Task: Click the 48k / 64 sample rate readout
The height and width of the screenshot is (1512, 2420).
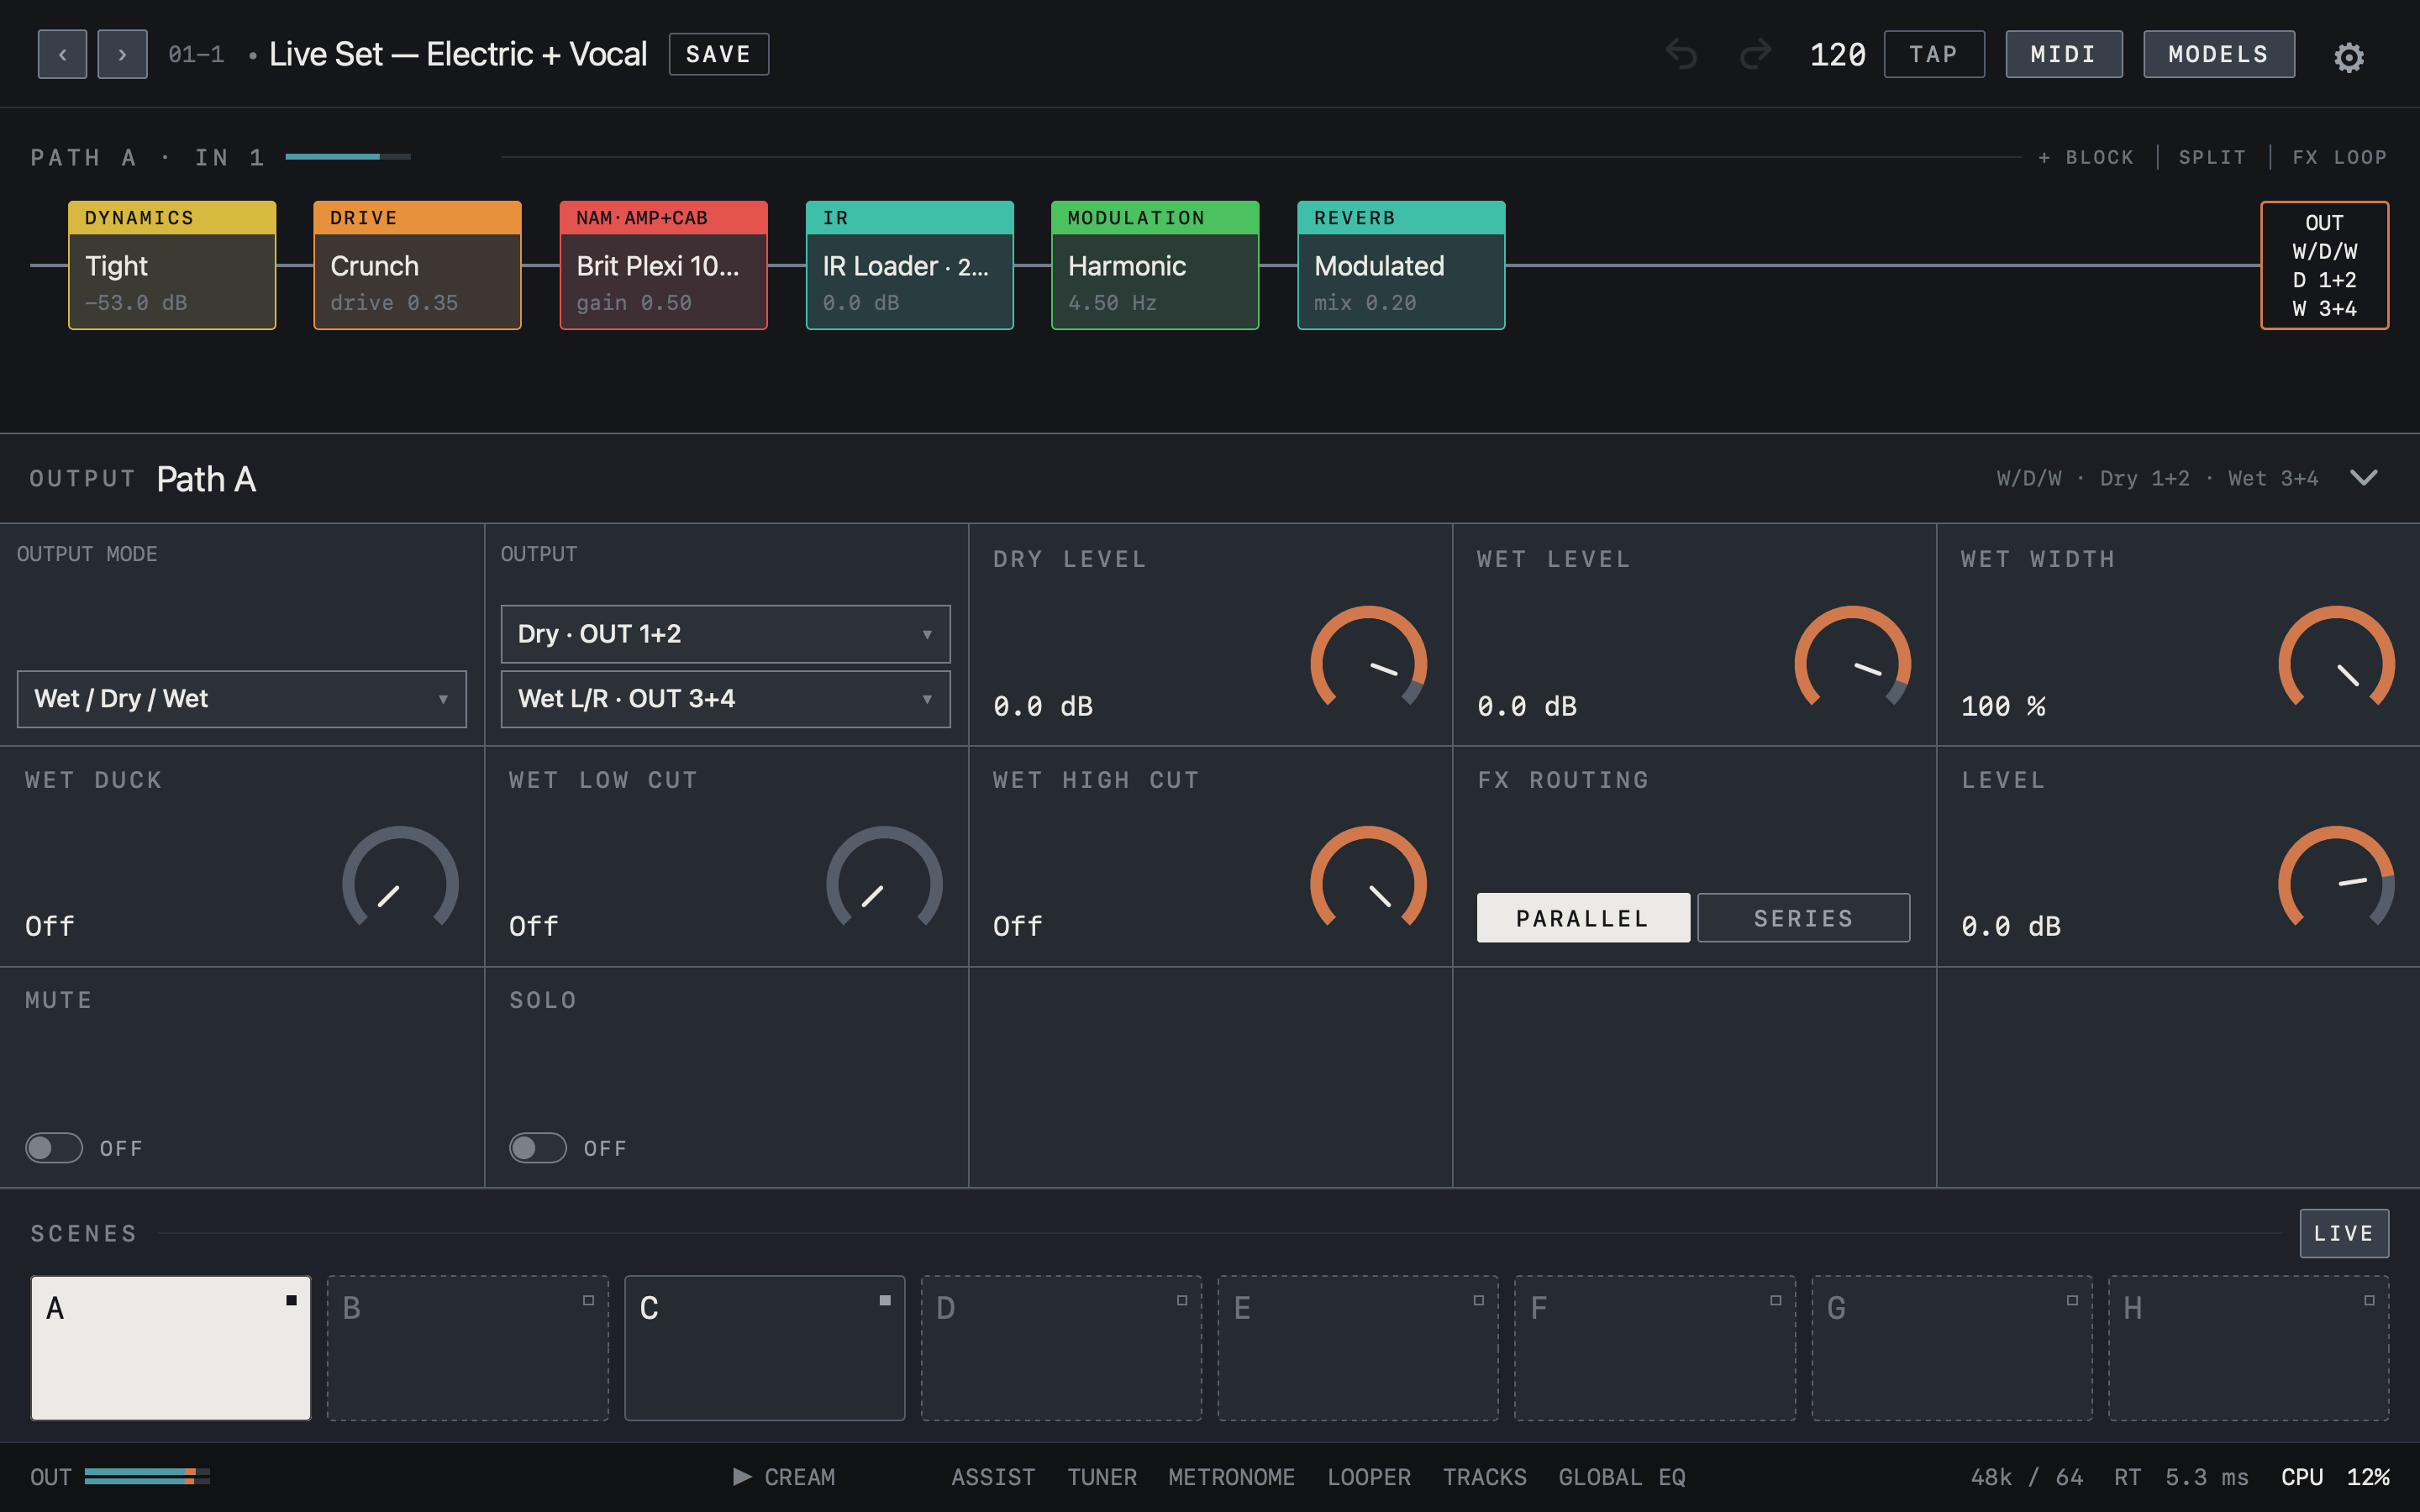Action: (x=2027, y=1476)
